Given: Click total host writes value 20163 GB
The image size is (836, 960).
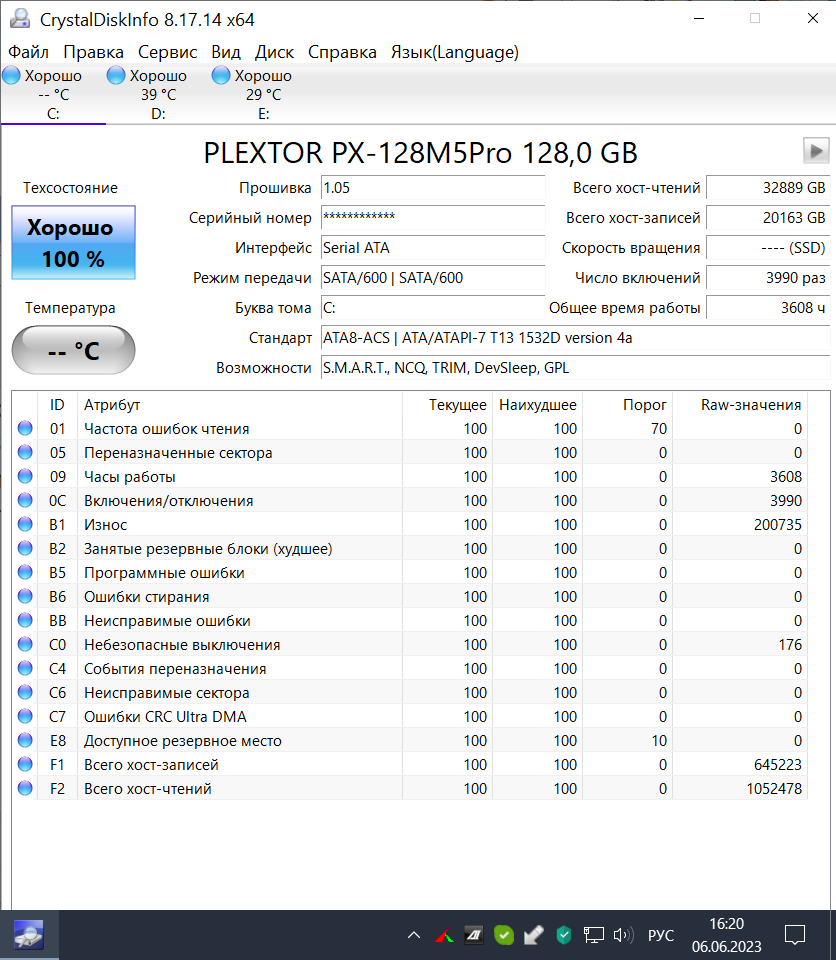Looking at the screenshot, I should click(768, 217).
